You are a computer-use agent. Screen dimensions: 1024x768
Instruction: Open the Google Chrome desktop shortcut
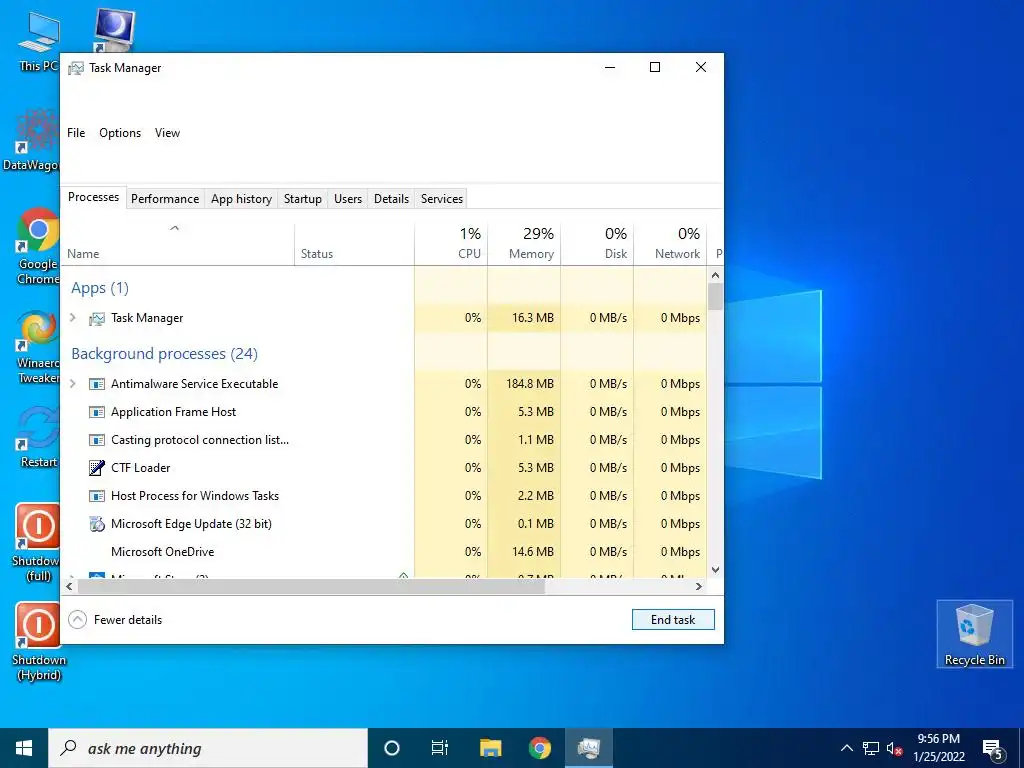click(38, 246)
